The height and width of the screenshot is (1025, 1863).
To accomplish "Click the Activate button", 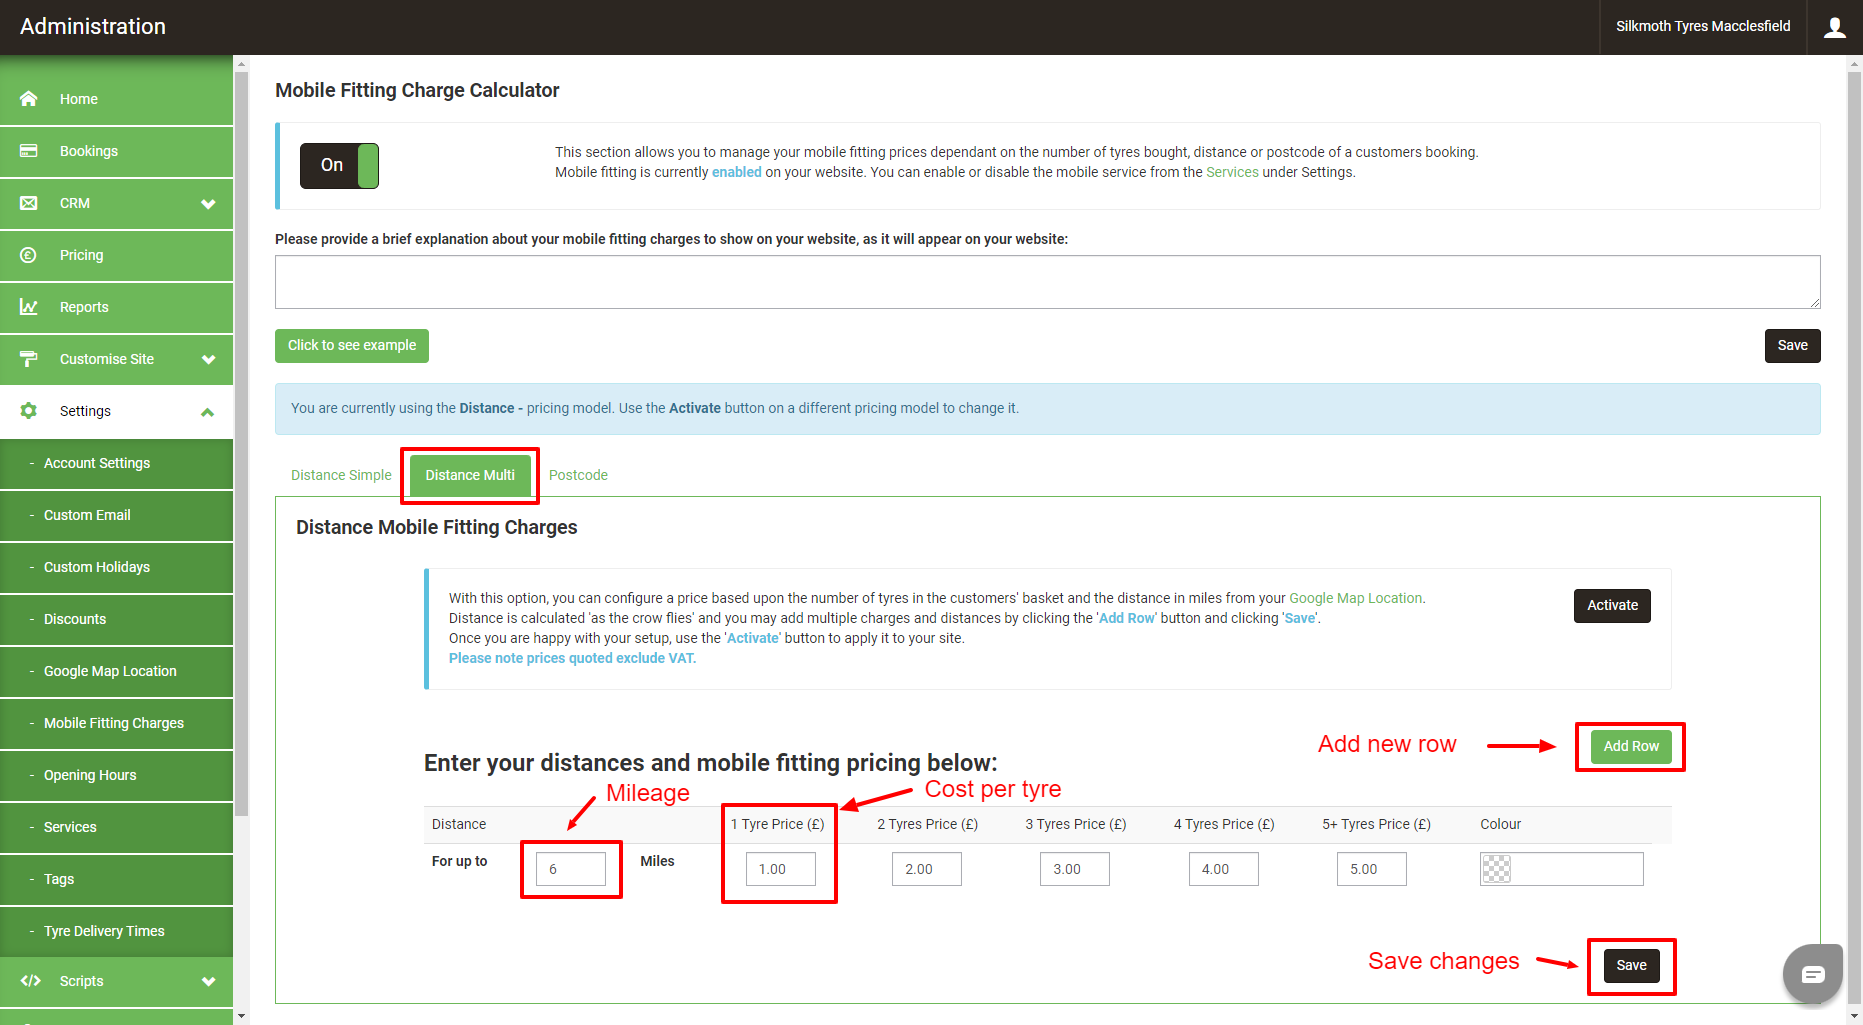I will 1612,606.
